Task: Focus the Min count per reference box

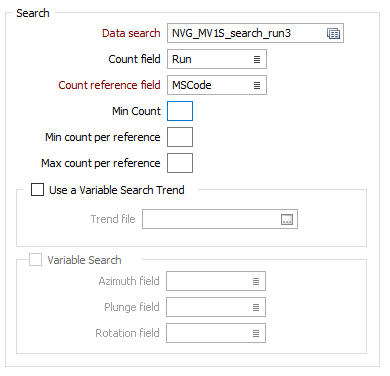Action: point(180,137)
